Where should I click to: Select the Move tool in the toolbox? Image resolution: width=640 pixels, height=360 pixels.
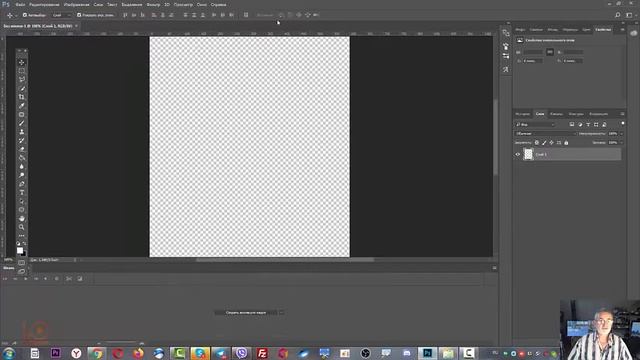point(22,62)
